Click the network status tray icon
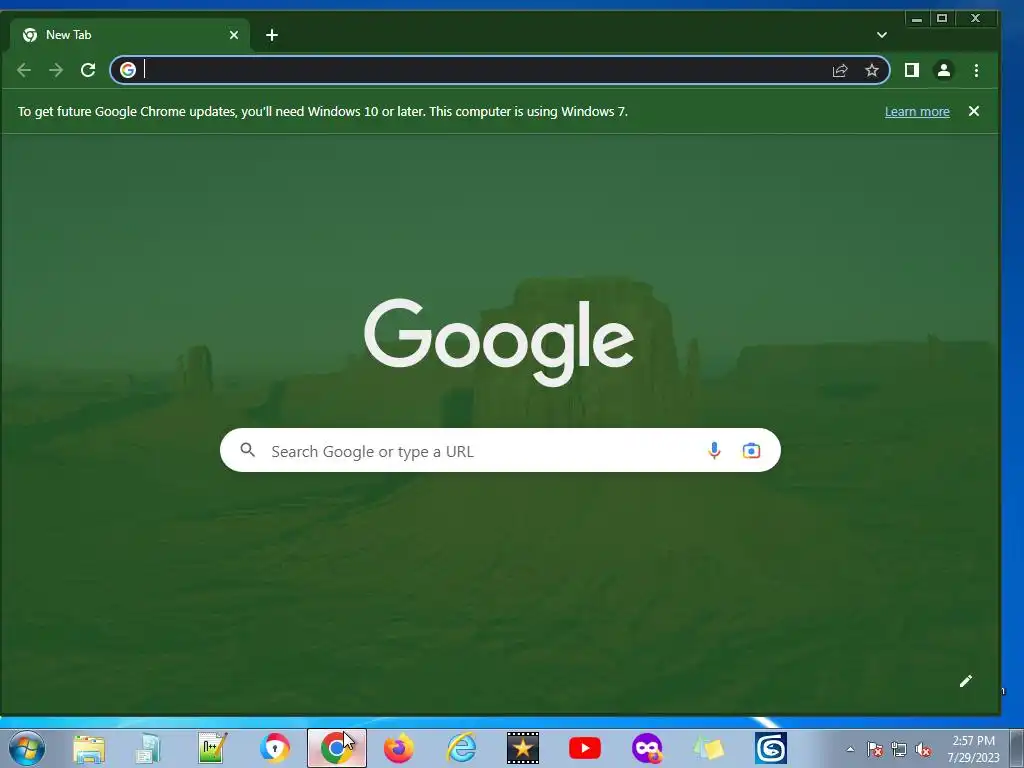Image resolution: width=1024 pixels, height=768 pixels. (x=899, y=749)
